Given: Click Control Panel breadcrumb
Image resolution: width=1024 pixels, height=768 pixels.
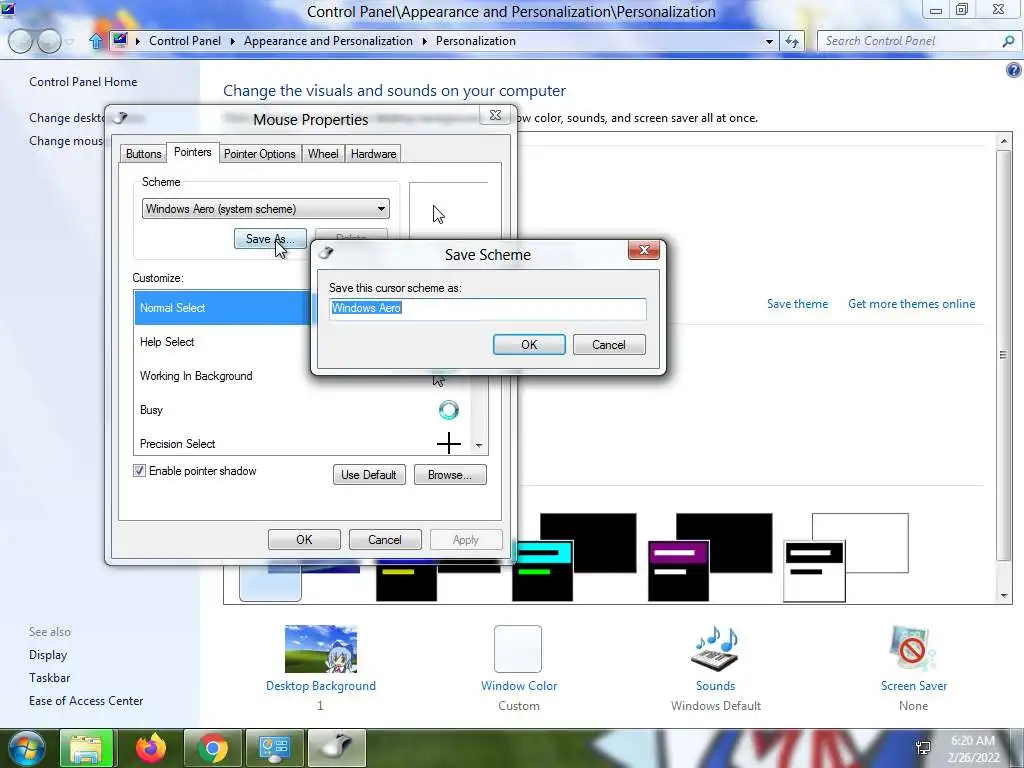Looking at the screenshot, I should pos(185,41).
